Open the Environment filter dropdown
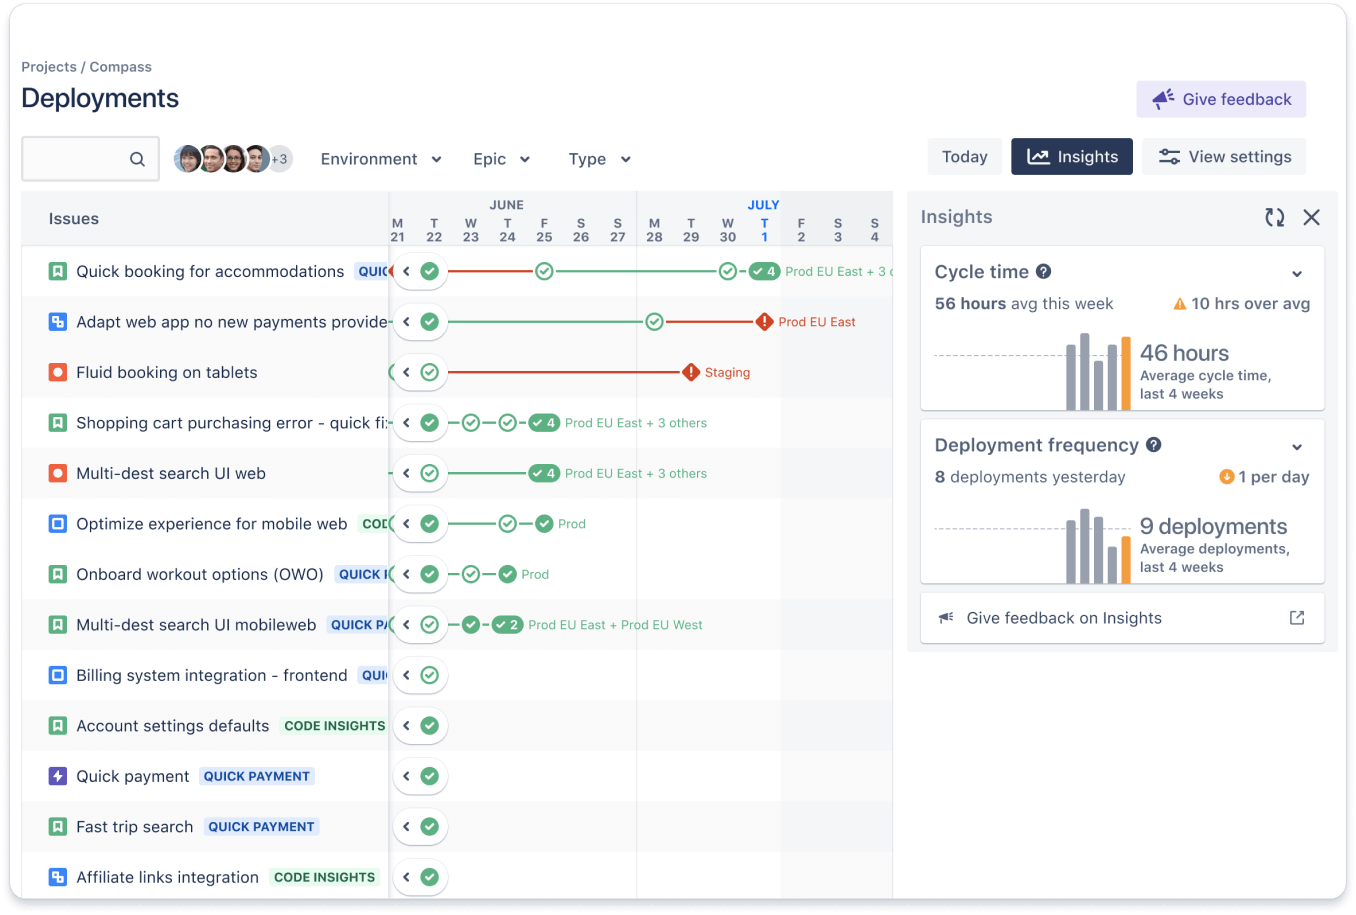Viewport: 1356px width, 915px height. 381,158
